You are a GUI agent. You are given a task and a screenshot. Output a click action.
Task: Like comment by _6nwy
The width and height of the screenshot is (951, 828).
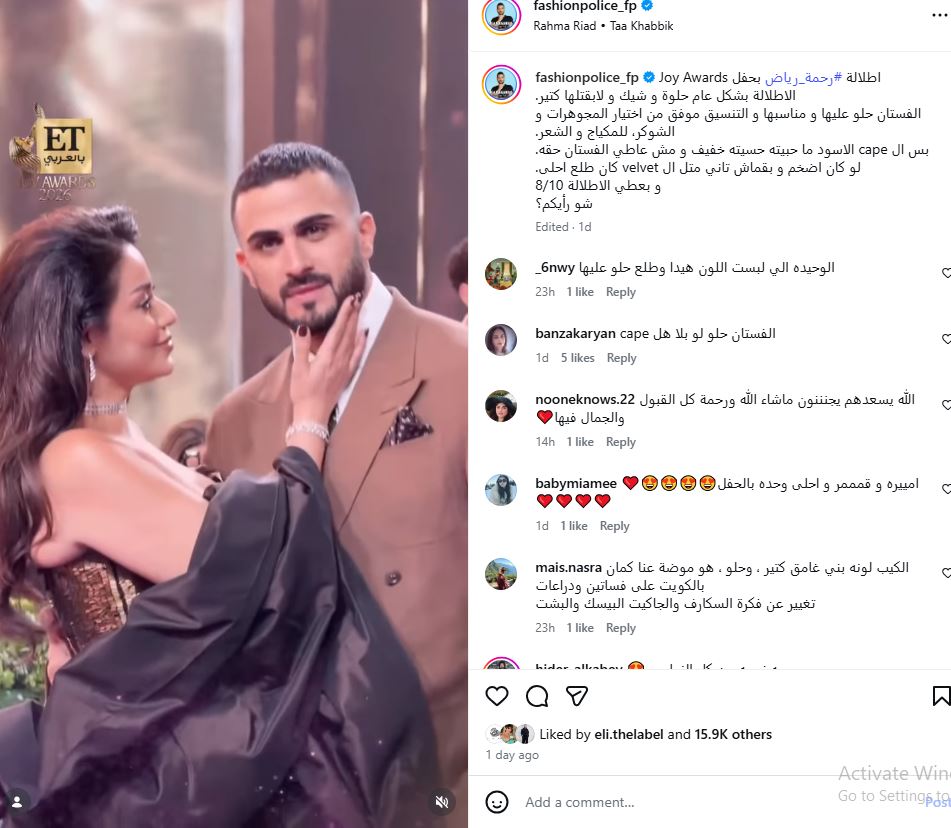click(x=946, y=272)
